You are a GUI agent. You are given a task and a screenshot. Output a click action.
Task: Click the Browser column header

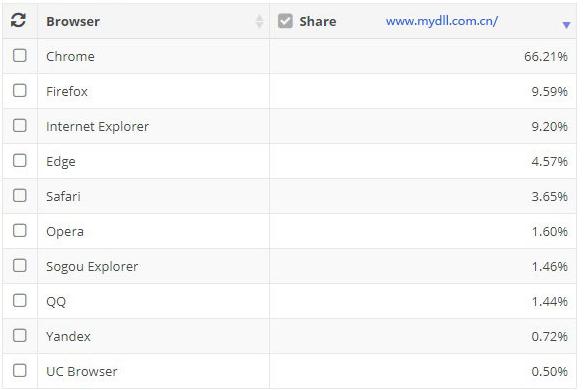point(73,21)
